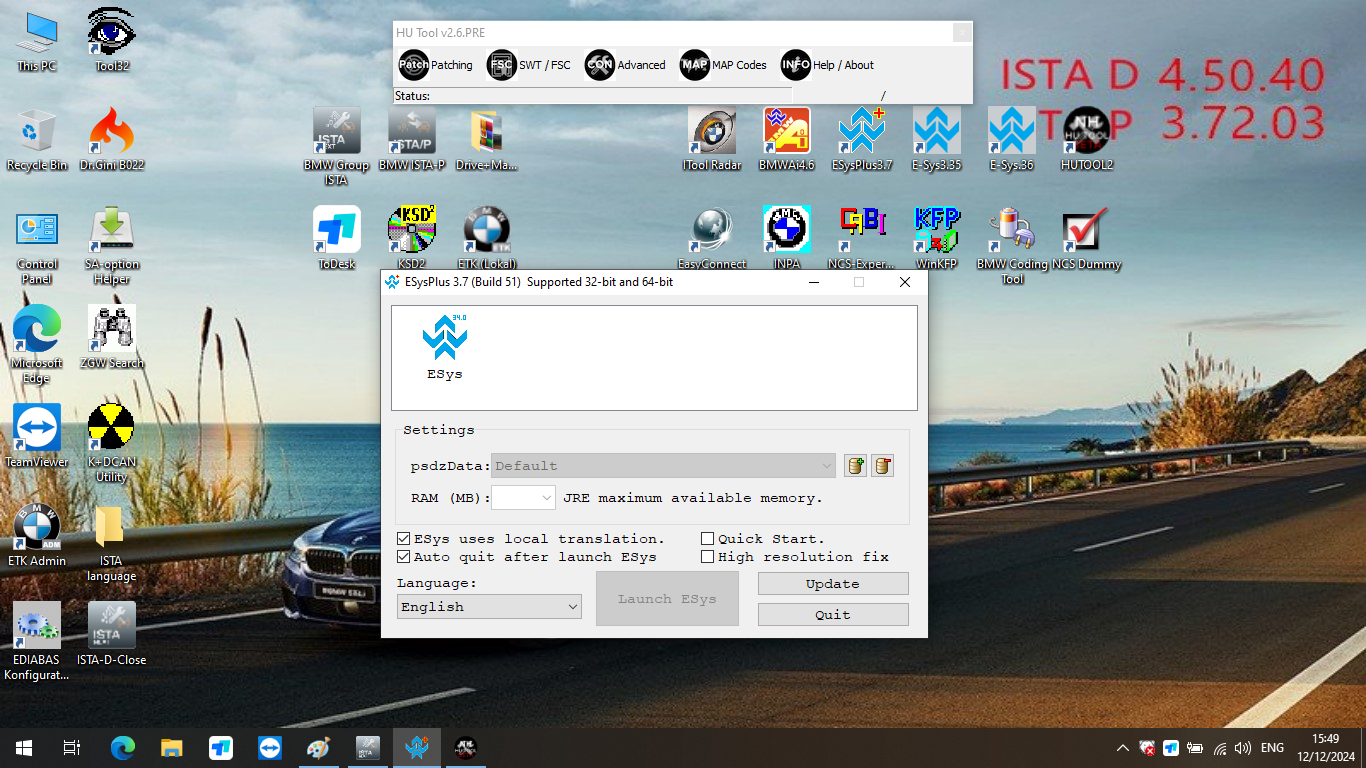The height and width of the screenshot is (768, 1366).
Task: Click the Update button in ESysPlus
Action: tap(833, 584)
